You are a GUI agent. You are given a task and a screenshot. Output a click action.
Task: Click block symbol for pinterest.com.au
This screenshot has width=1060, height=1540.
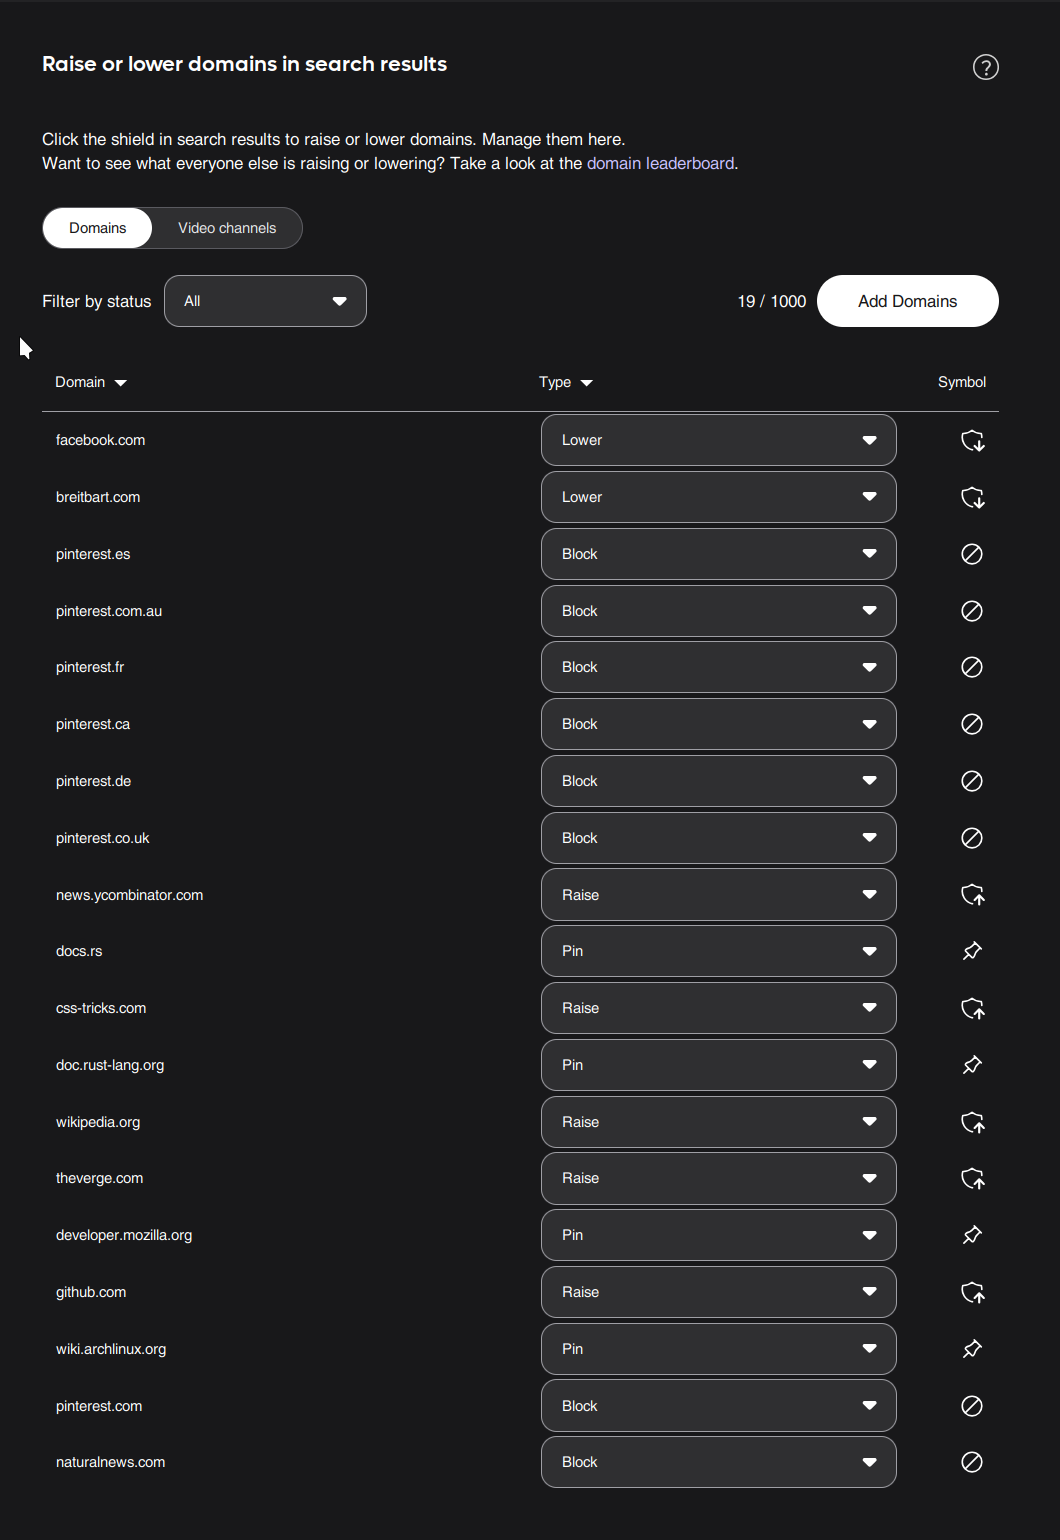click(972, 611)
